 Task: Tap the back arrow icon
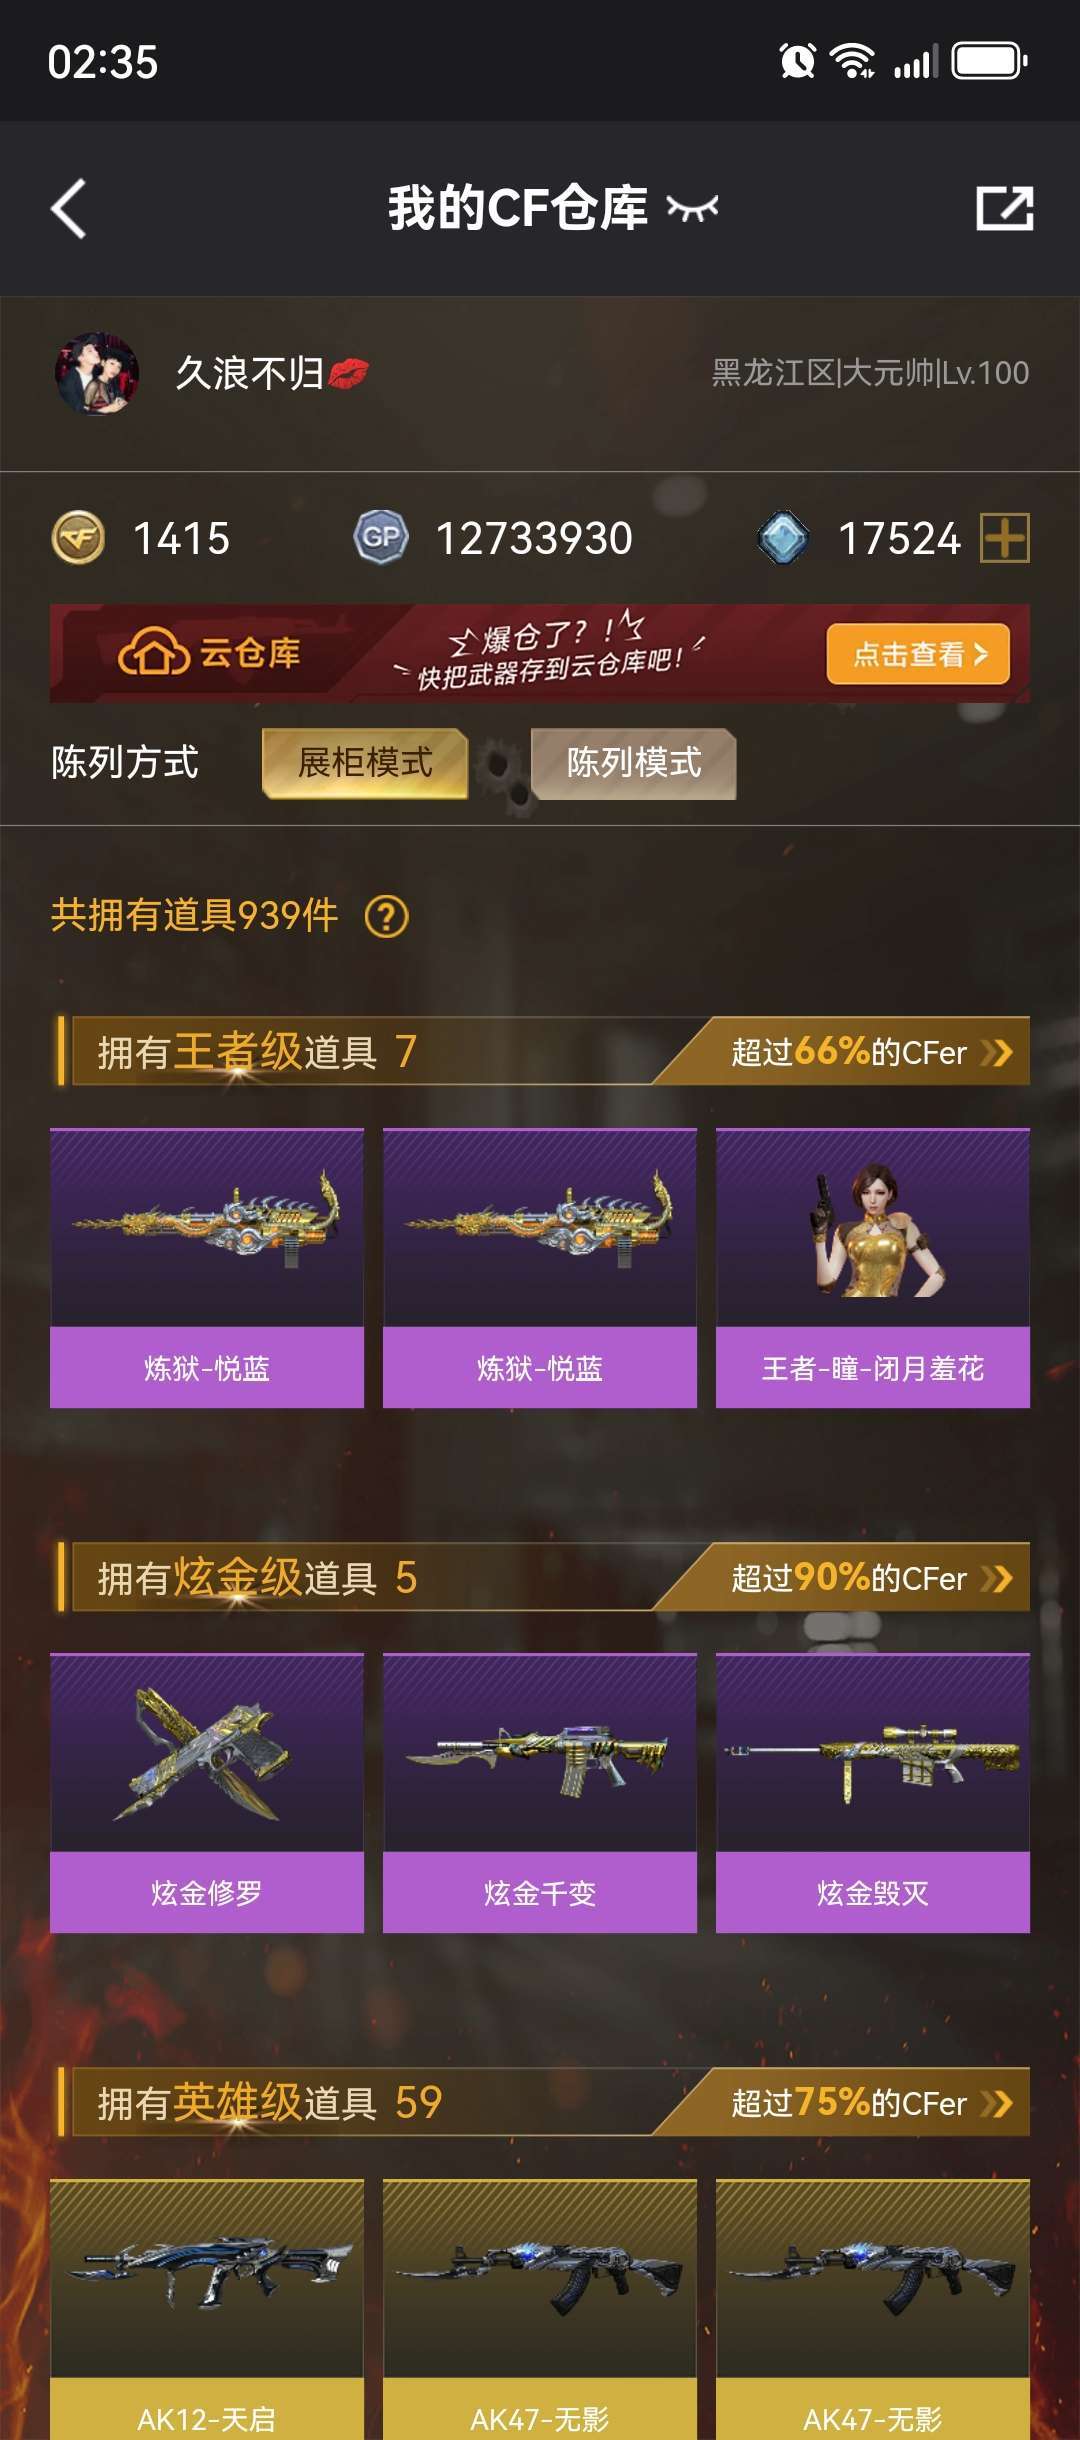tap(69, 209)
